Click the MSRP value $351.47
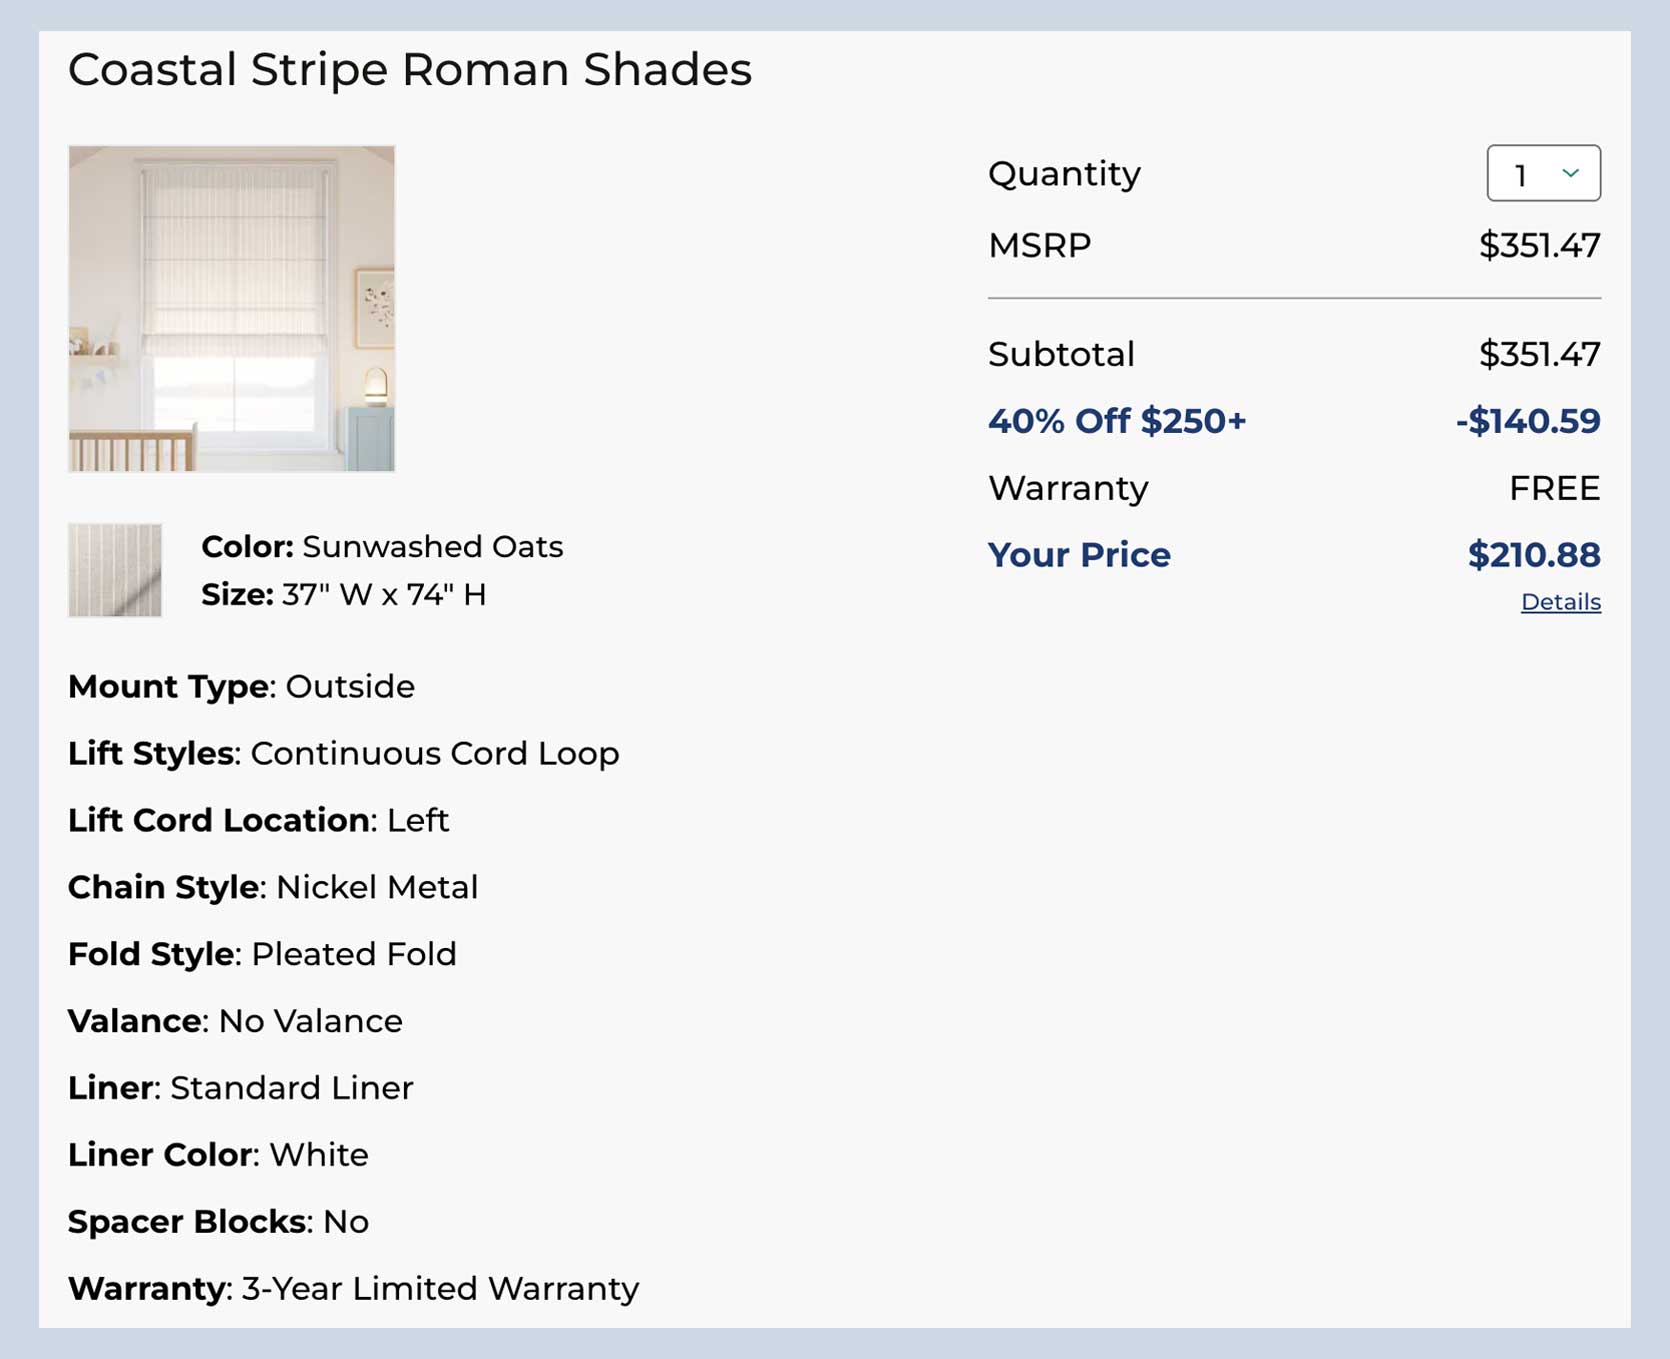The width and height of the screenshot is (1670, 1359). coord(1539,246)
